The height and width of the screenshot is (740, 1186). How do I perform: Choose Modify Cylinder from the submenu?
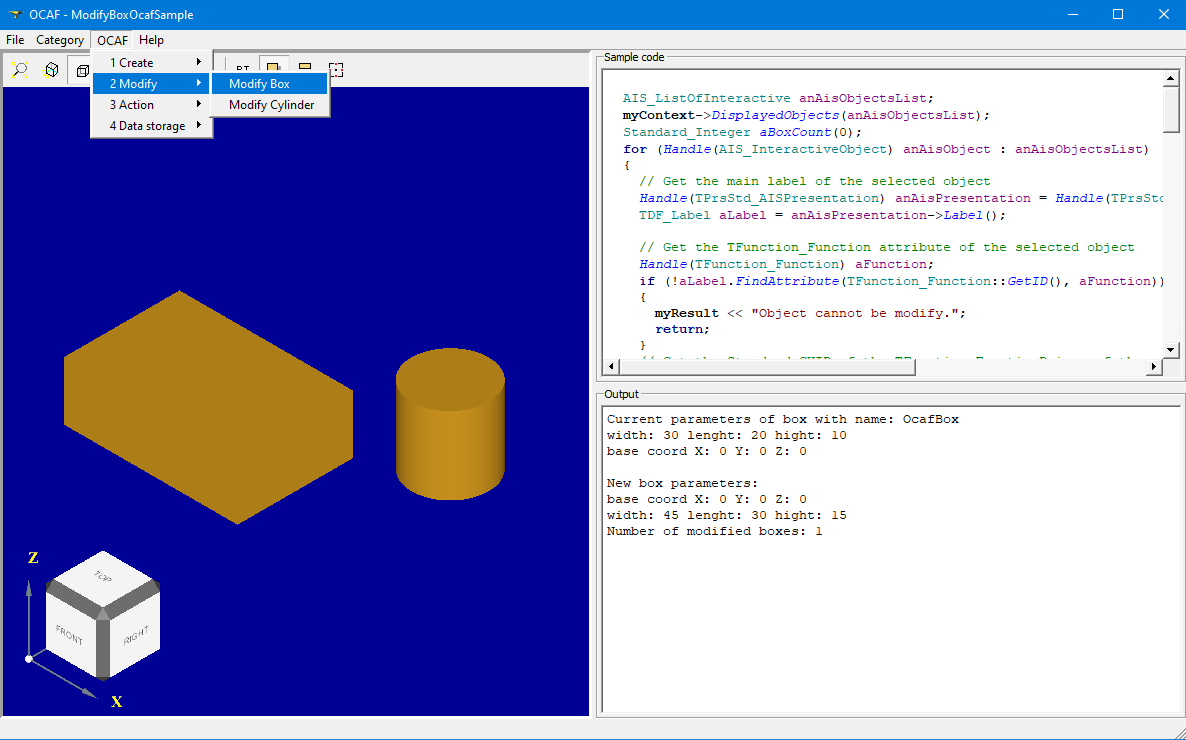click(x=270, y=105)
